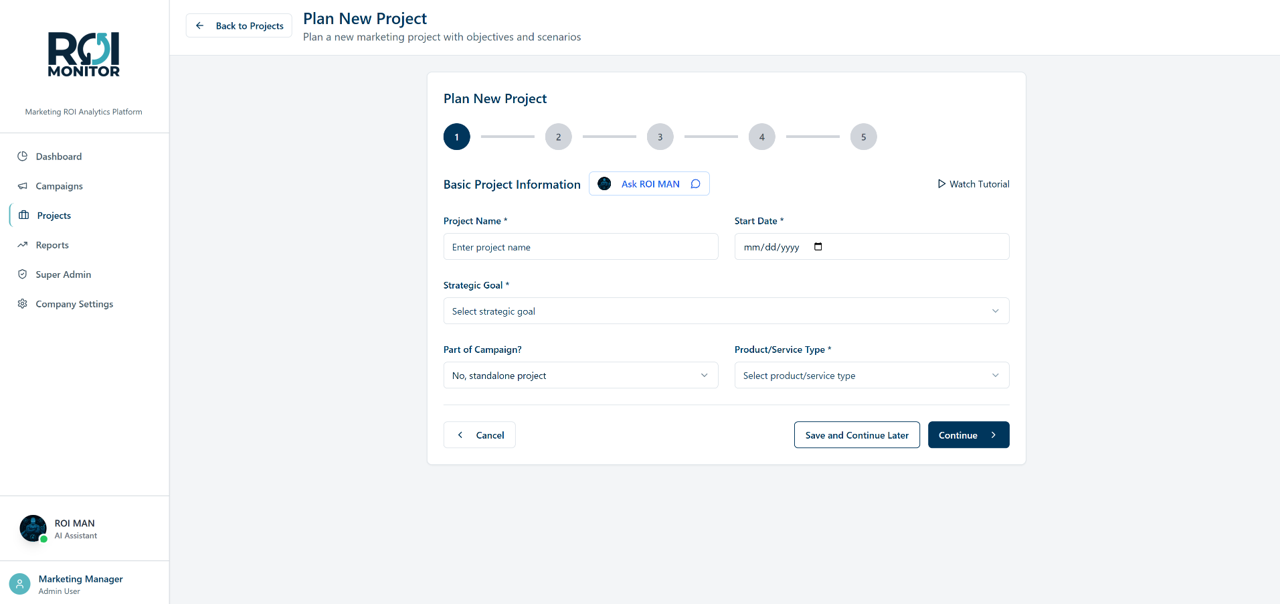Click the Campaigns megaphone icon
The width and height of the screenshot is (1280, 604).
click(22, 186)
